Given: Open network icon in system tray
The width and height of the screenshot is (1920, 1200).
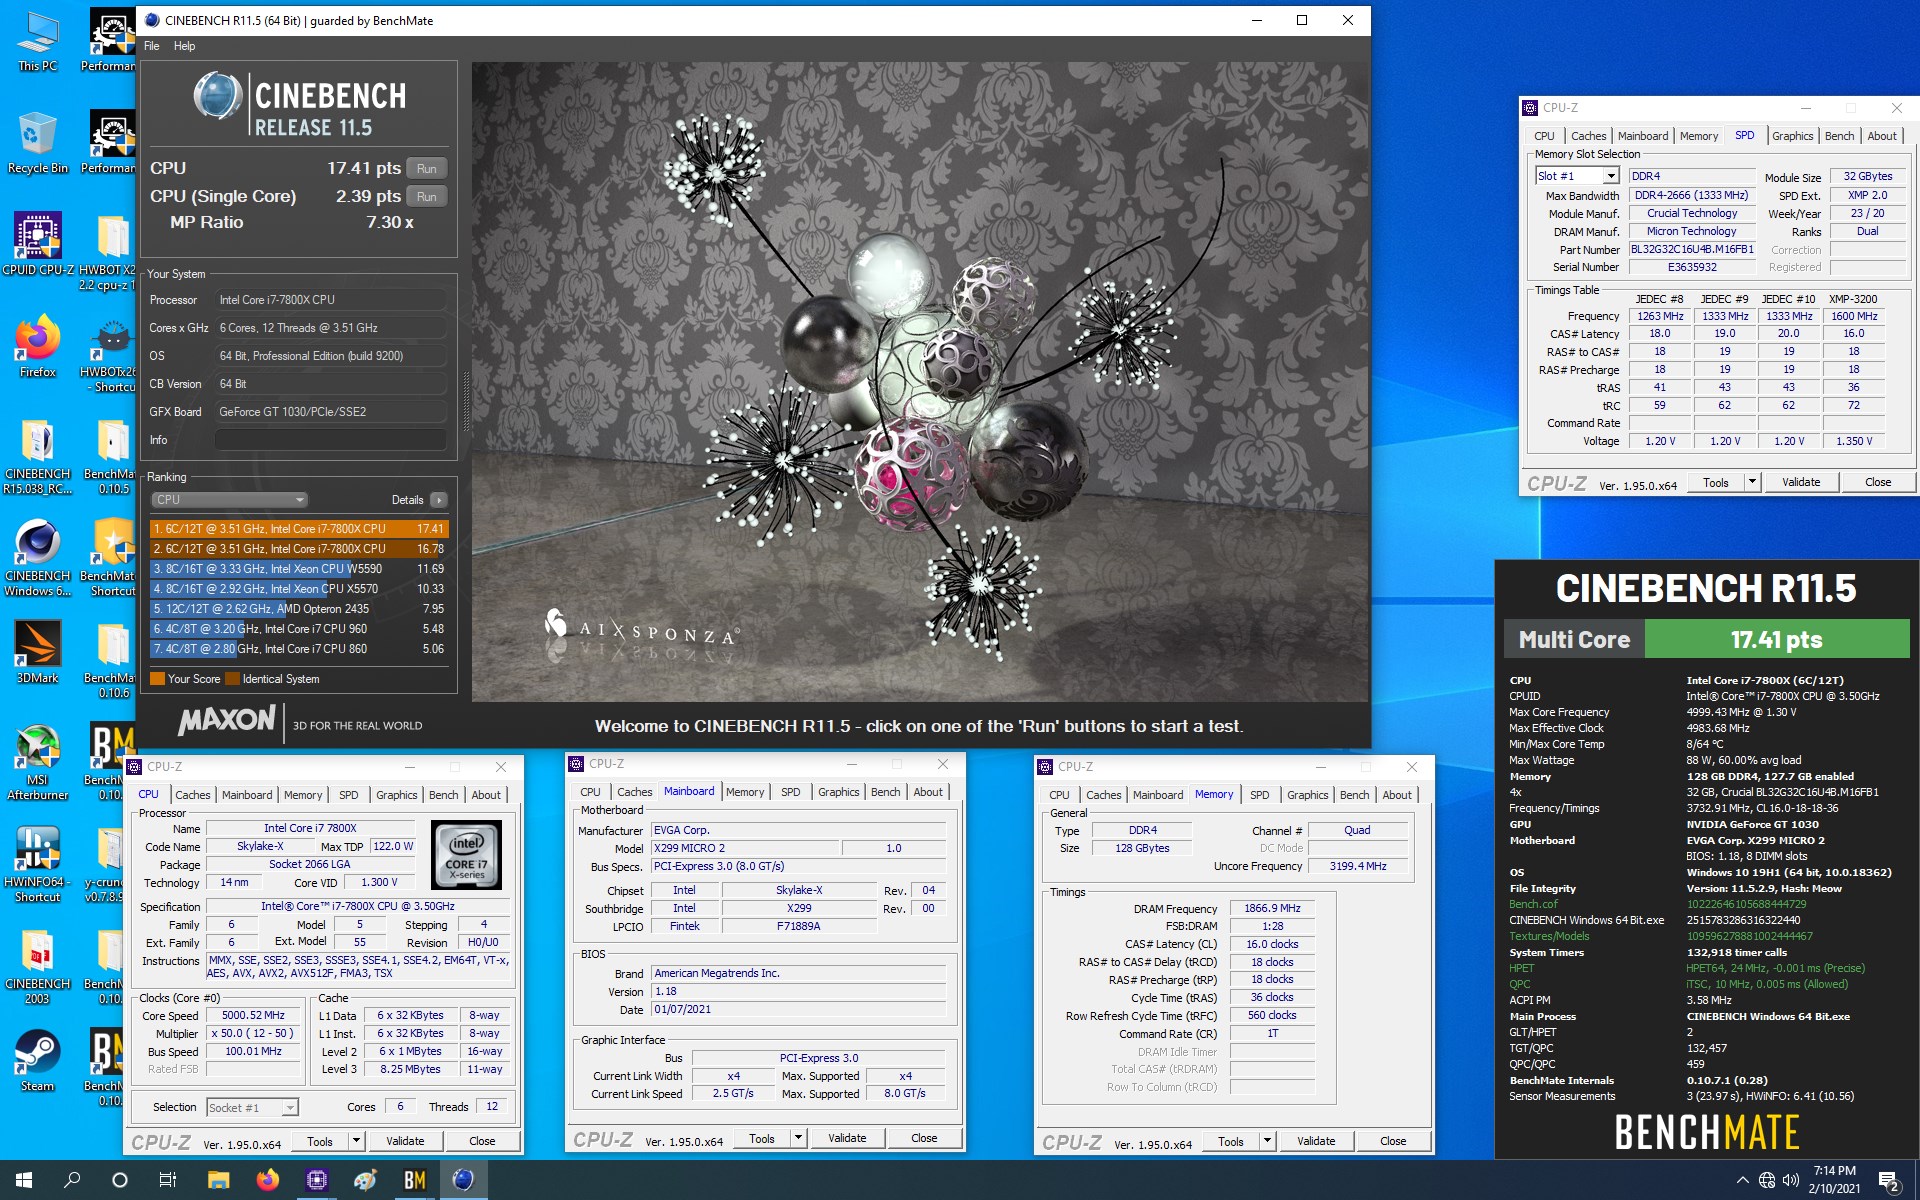Looking at the screenshot, I should (1767, 1180).
